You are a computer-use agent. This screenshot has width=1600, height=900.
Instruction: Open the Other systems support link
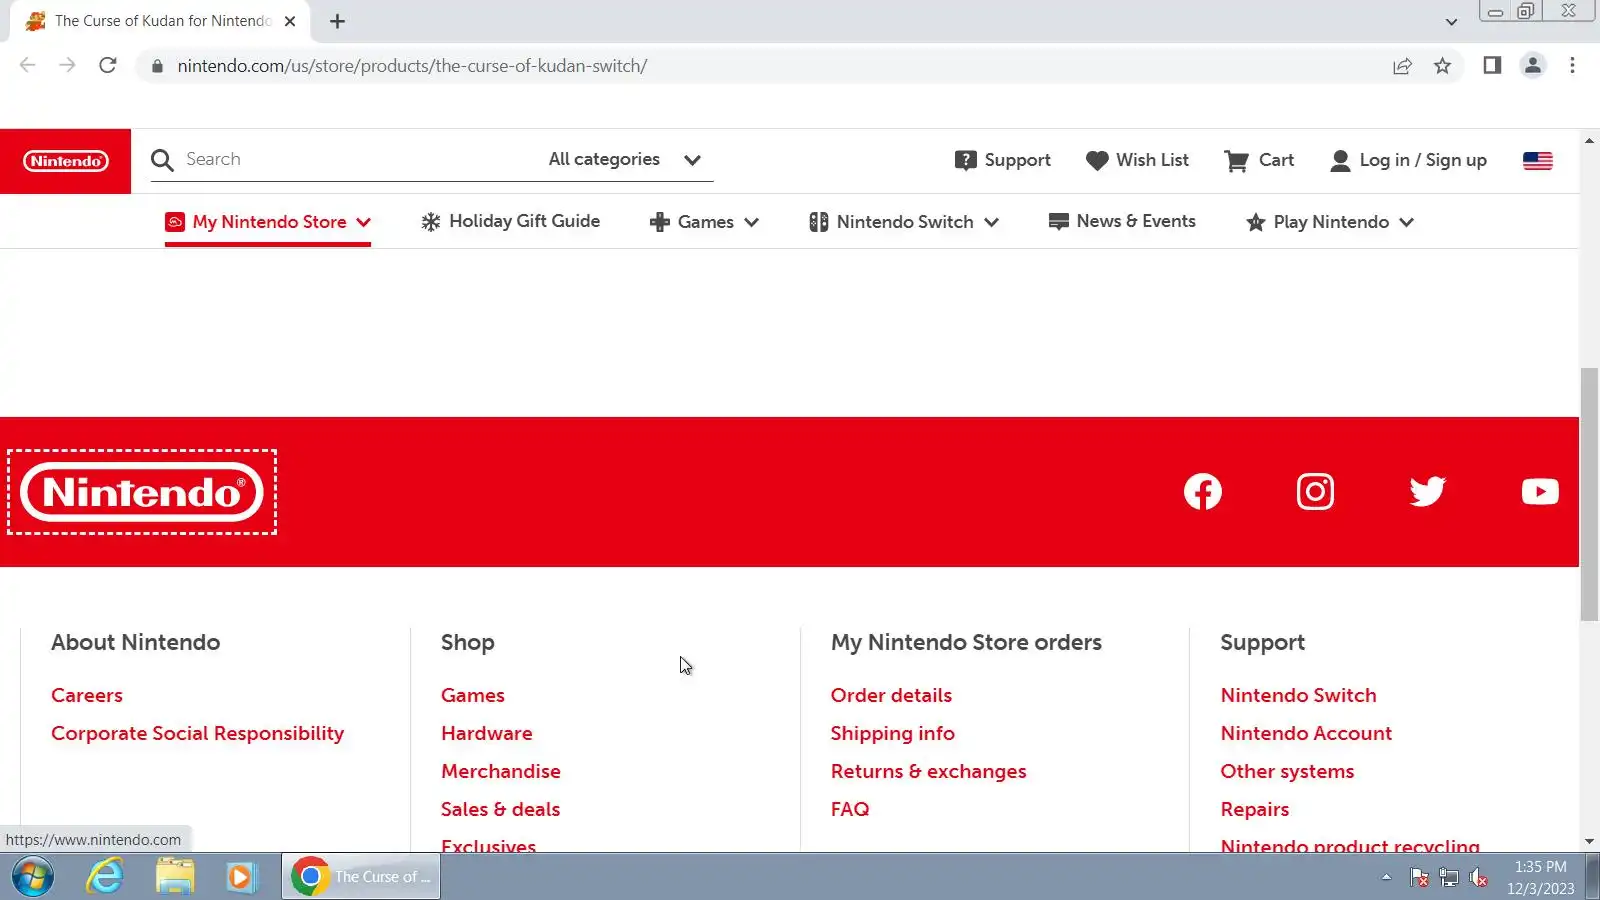tap(1287, 771)
